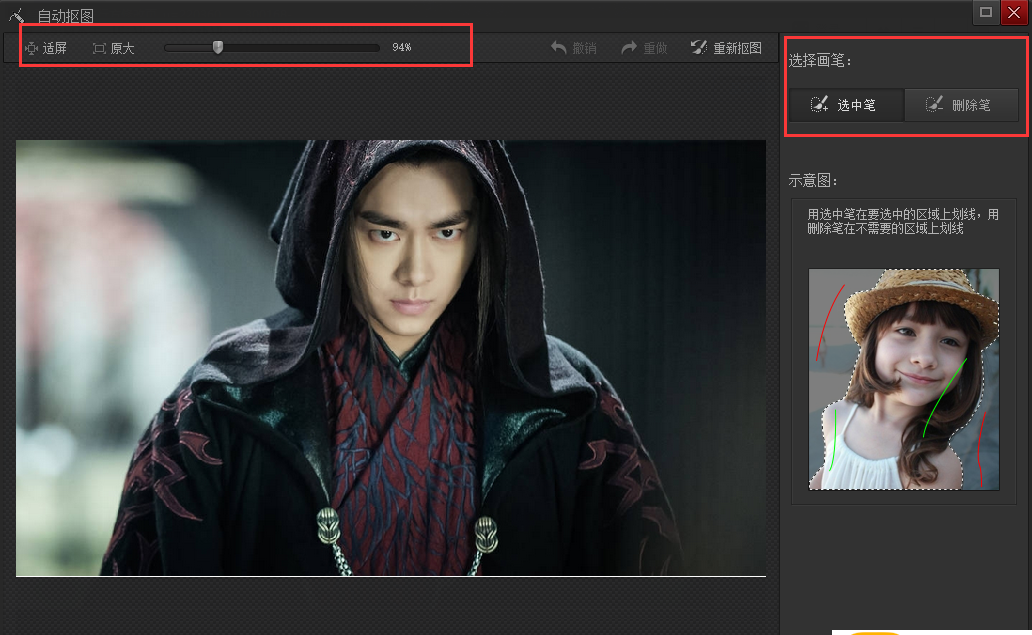Maximize the 自动抠图 window
The height and width of the screenshot is (635, 1032).
click(985, 12)
